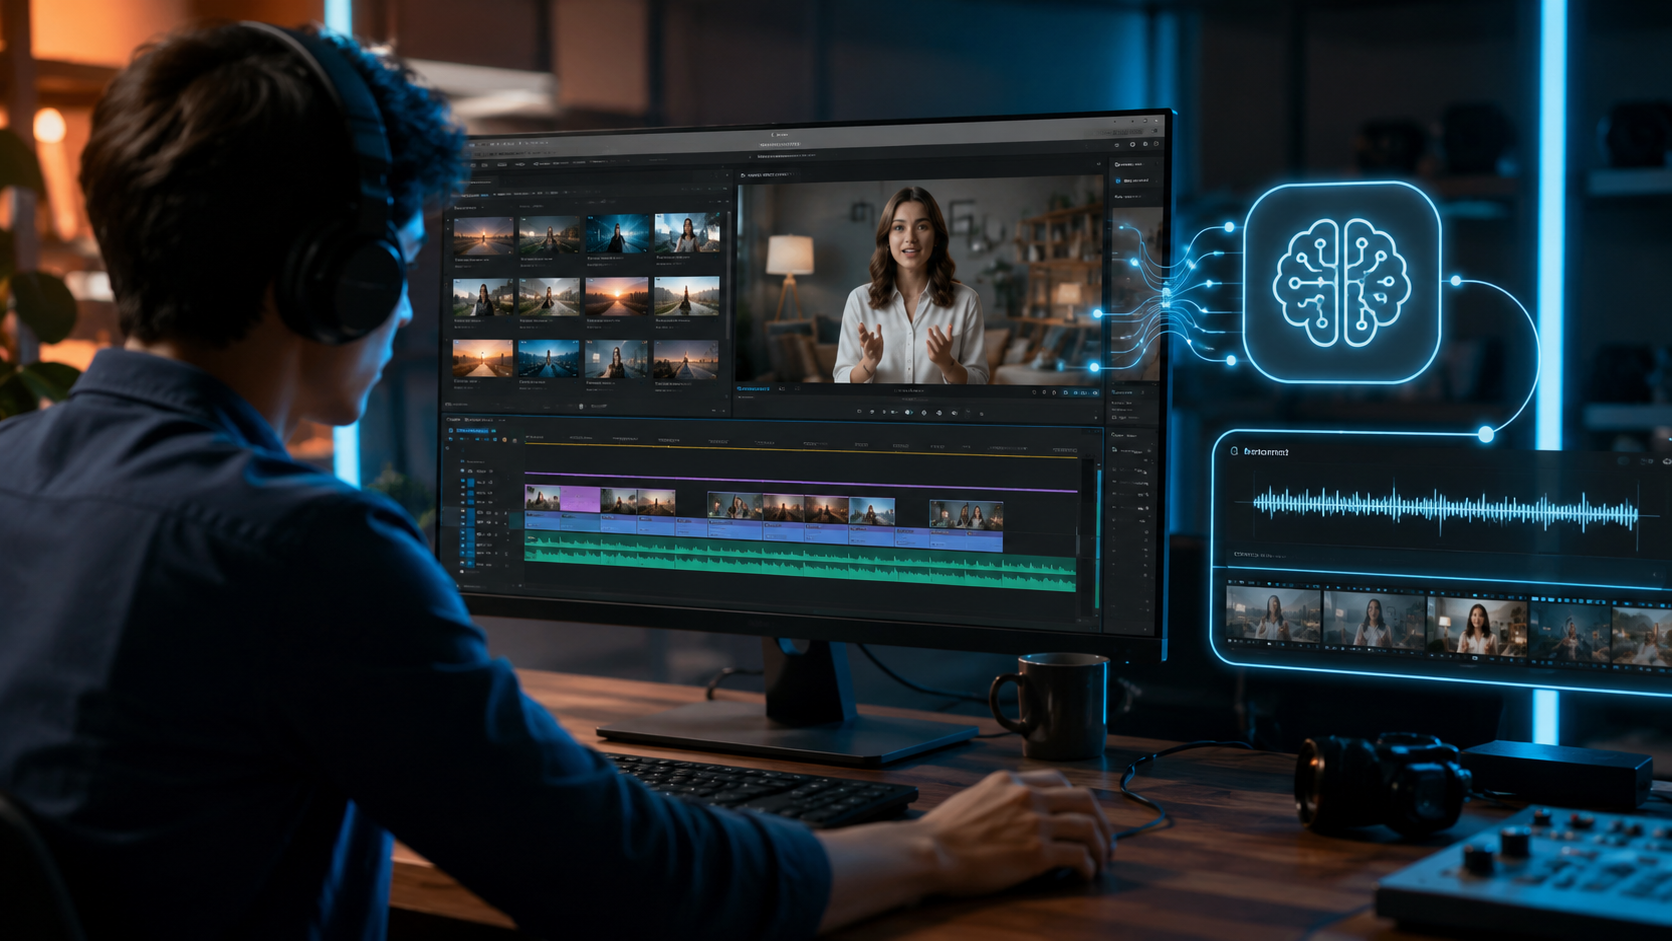
Task: Select the solid purple clip on the timeline
Action: pos(580,499)
